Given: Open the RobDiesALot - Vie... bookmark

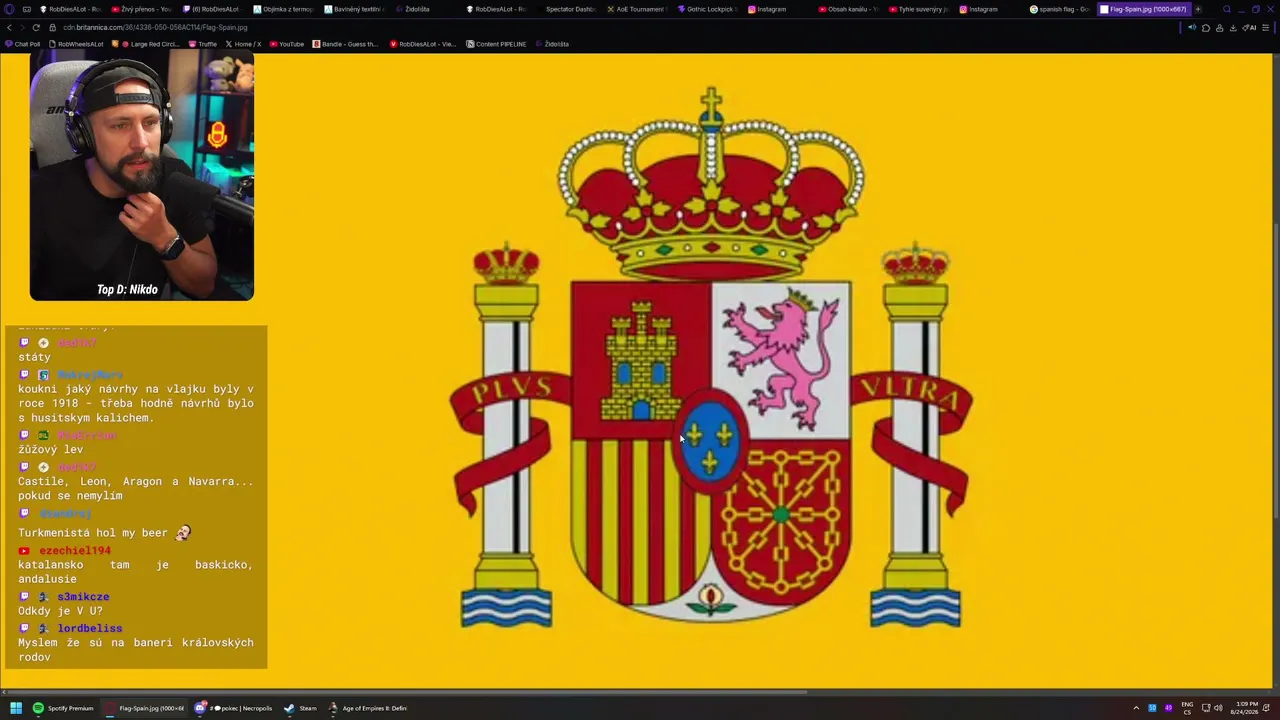Looking at the screenshot, I should pyautogui.click(x=423, y=44).
